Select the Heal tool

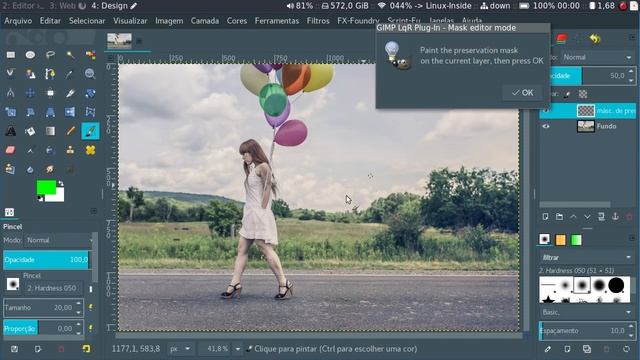point(90,150)
